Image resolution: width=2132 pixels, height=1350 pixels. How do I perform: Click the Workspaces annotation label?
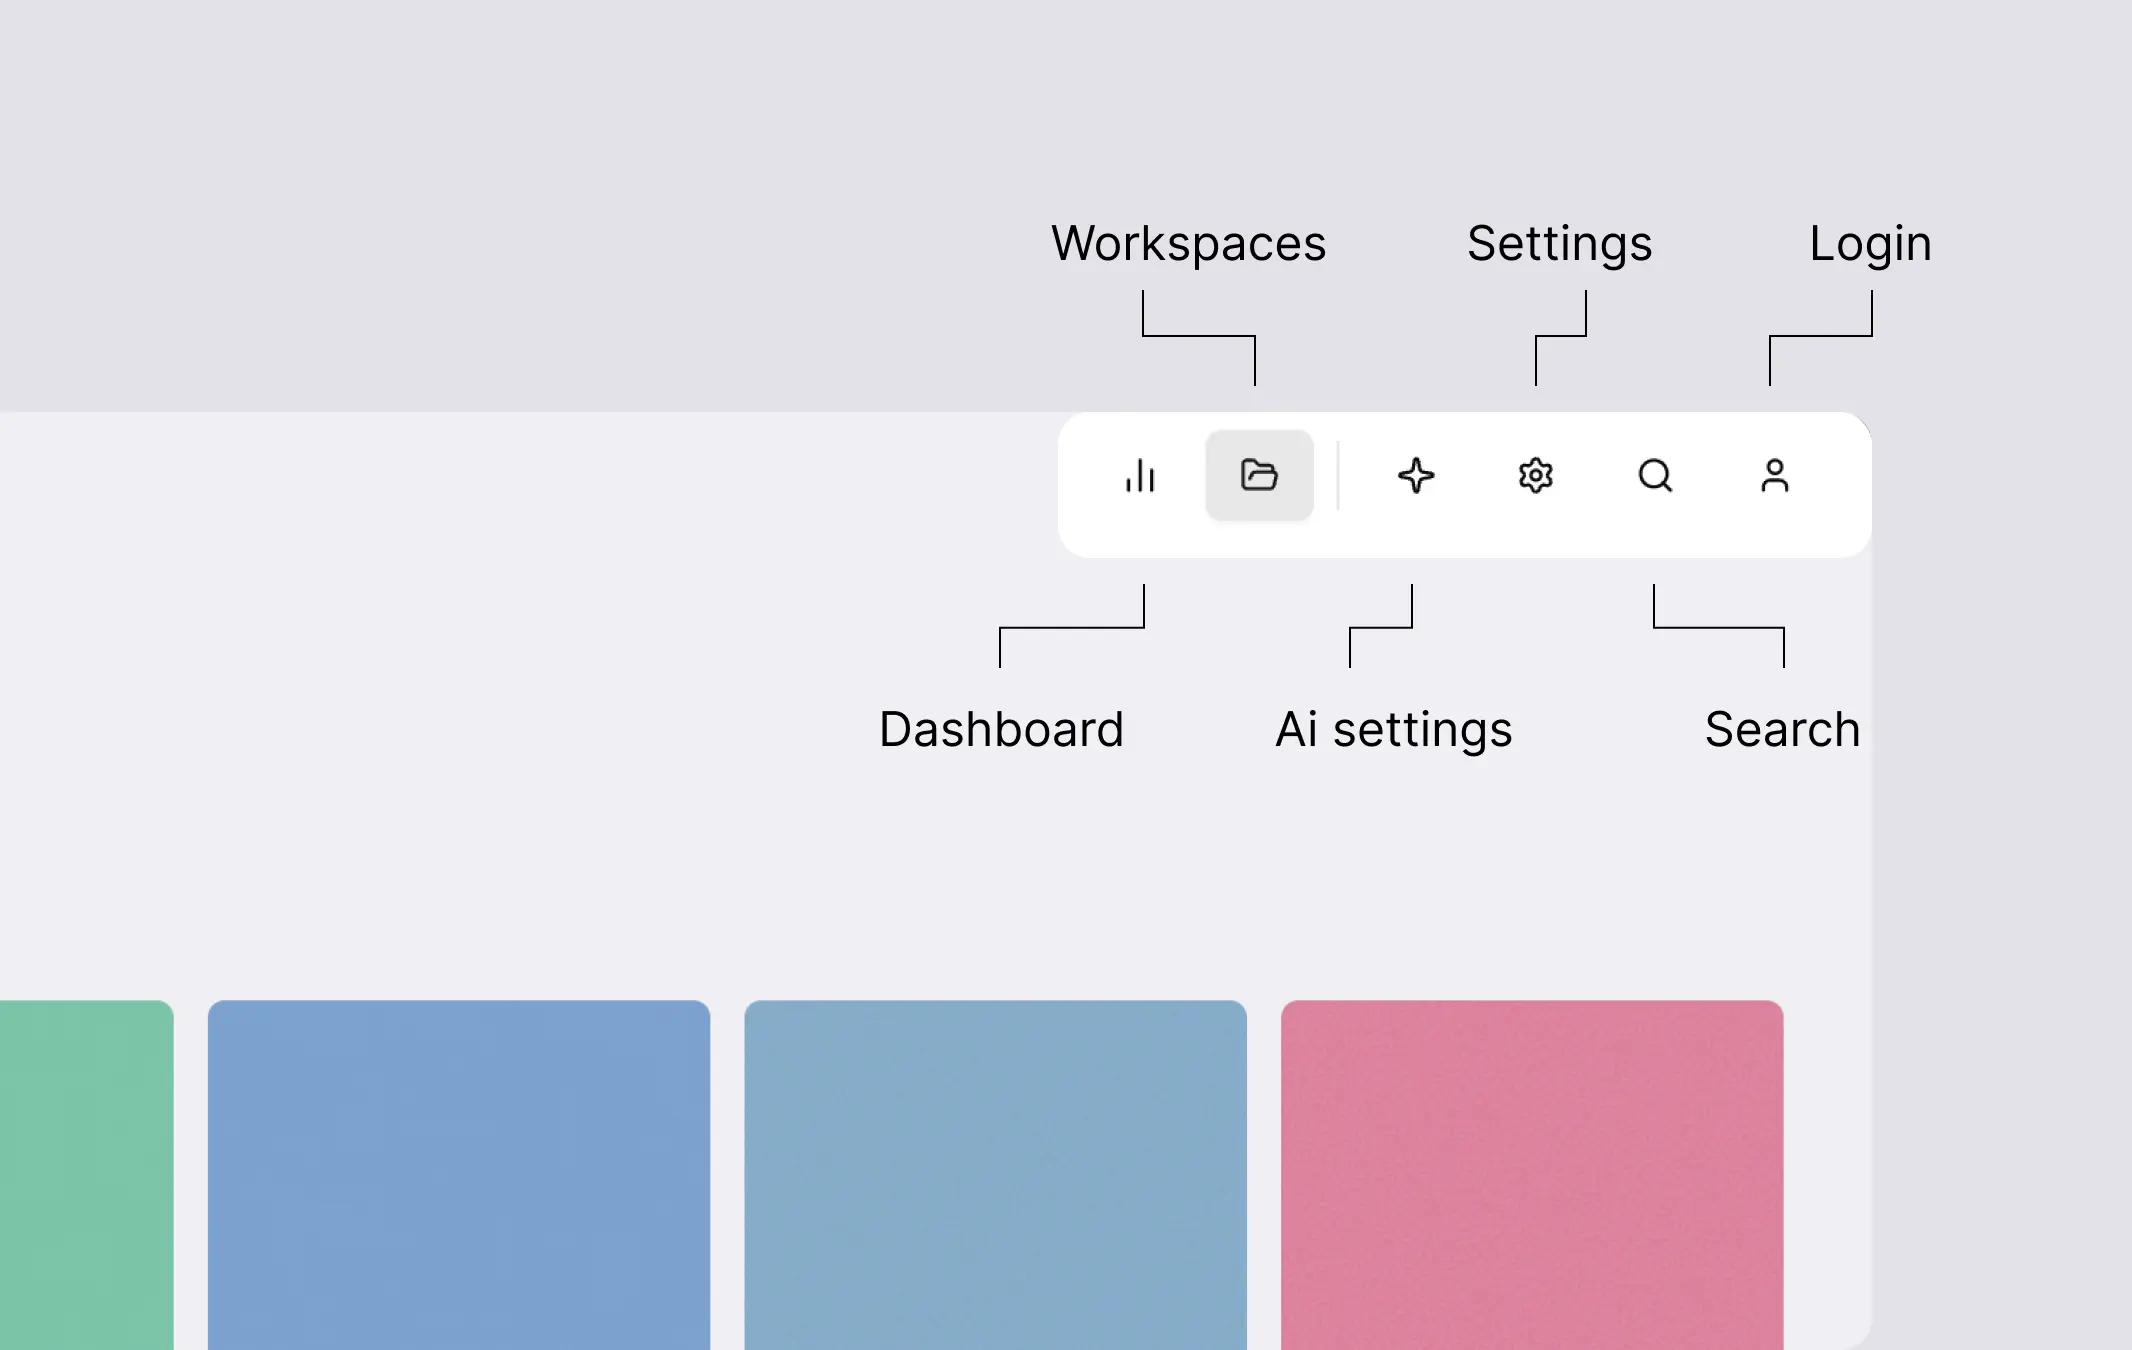1189,244
